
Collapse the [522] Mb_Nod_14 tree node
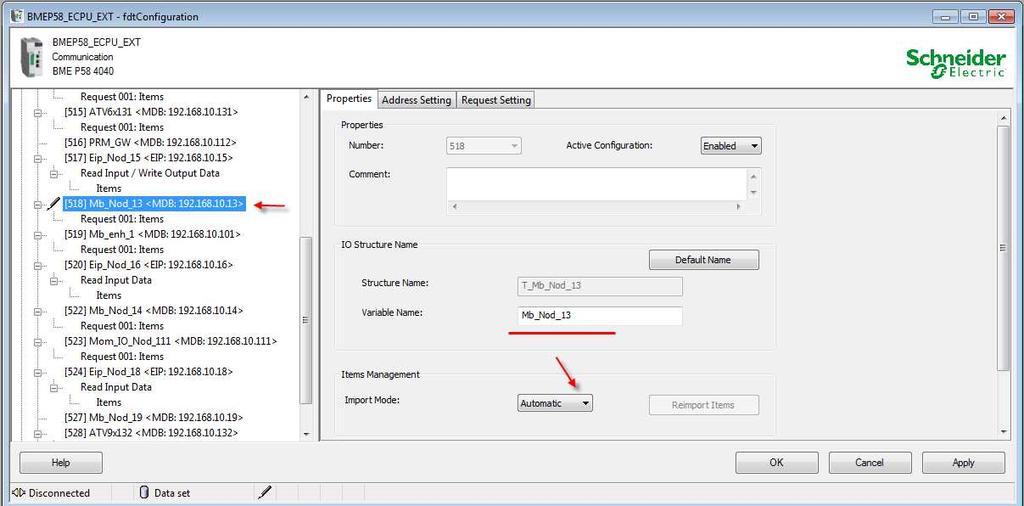(37, 311)
